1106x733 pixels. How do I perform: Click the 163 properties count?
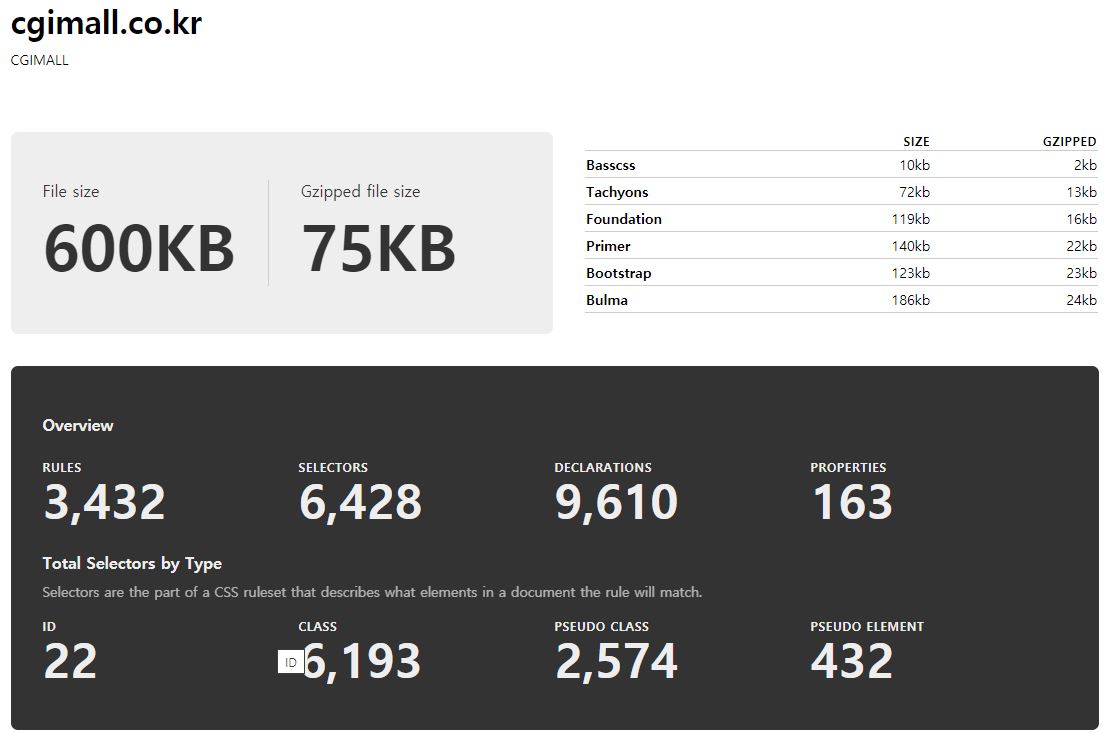tap(852, 502)
